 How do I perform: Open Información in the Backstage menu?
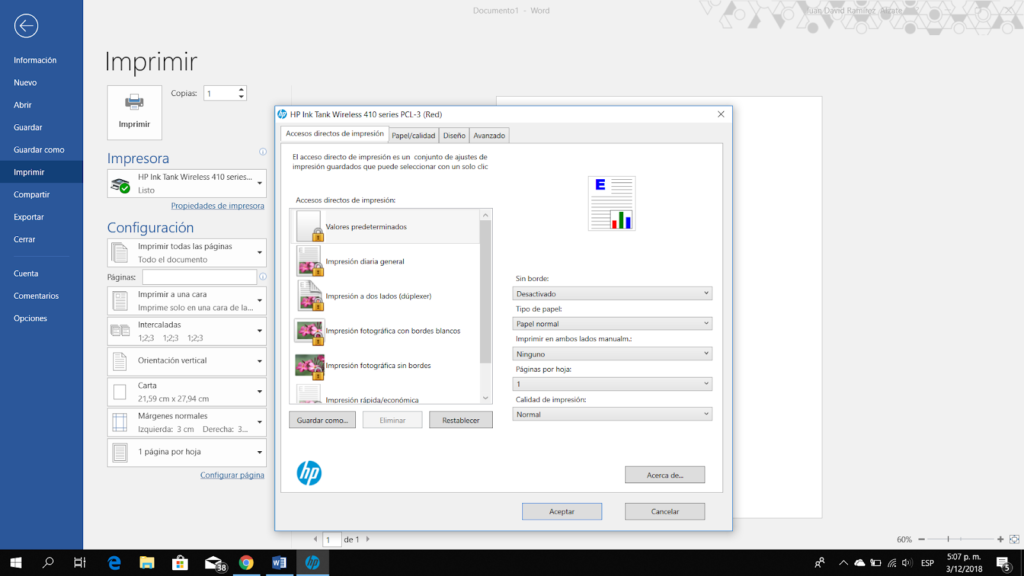35,60
